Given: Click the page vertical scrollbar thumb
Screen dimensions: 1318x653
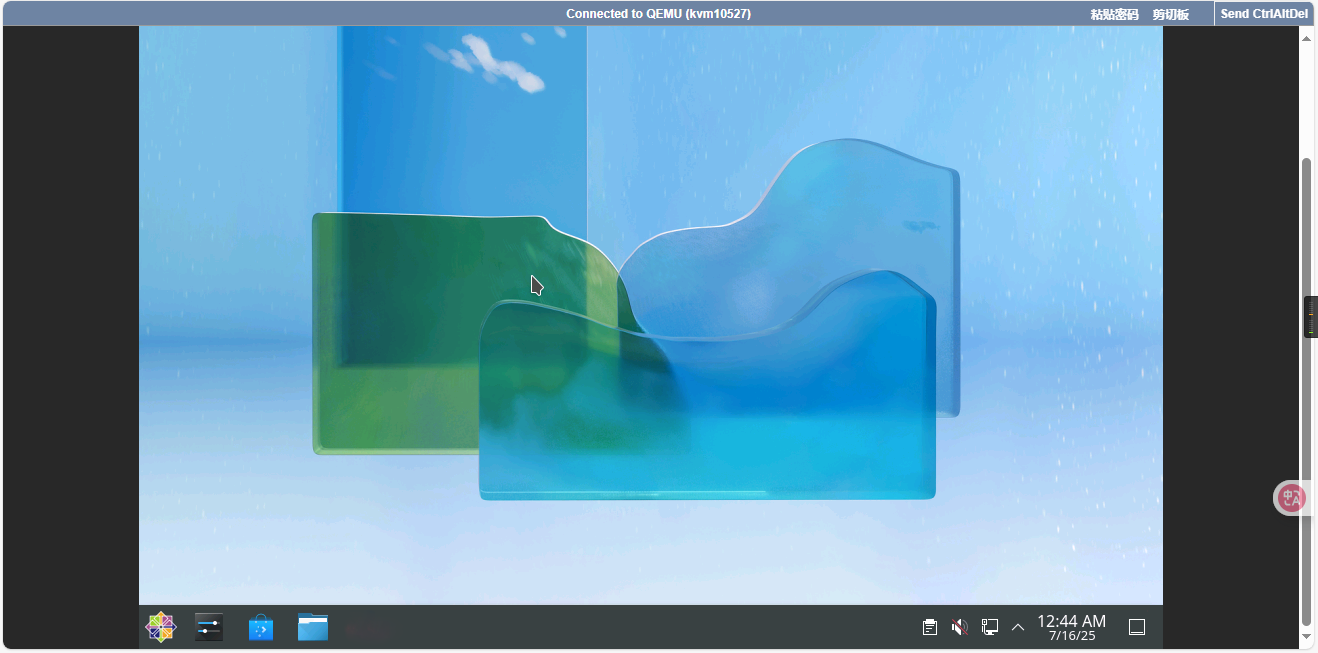Looking at the screenshot, I should coord(1306,390).
